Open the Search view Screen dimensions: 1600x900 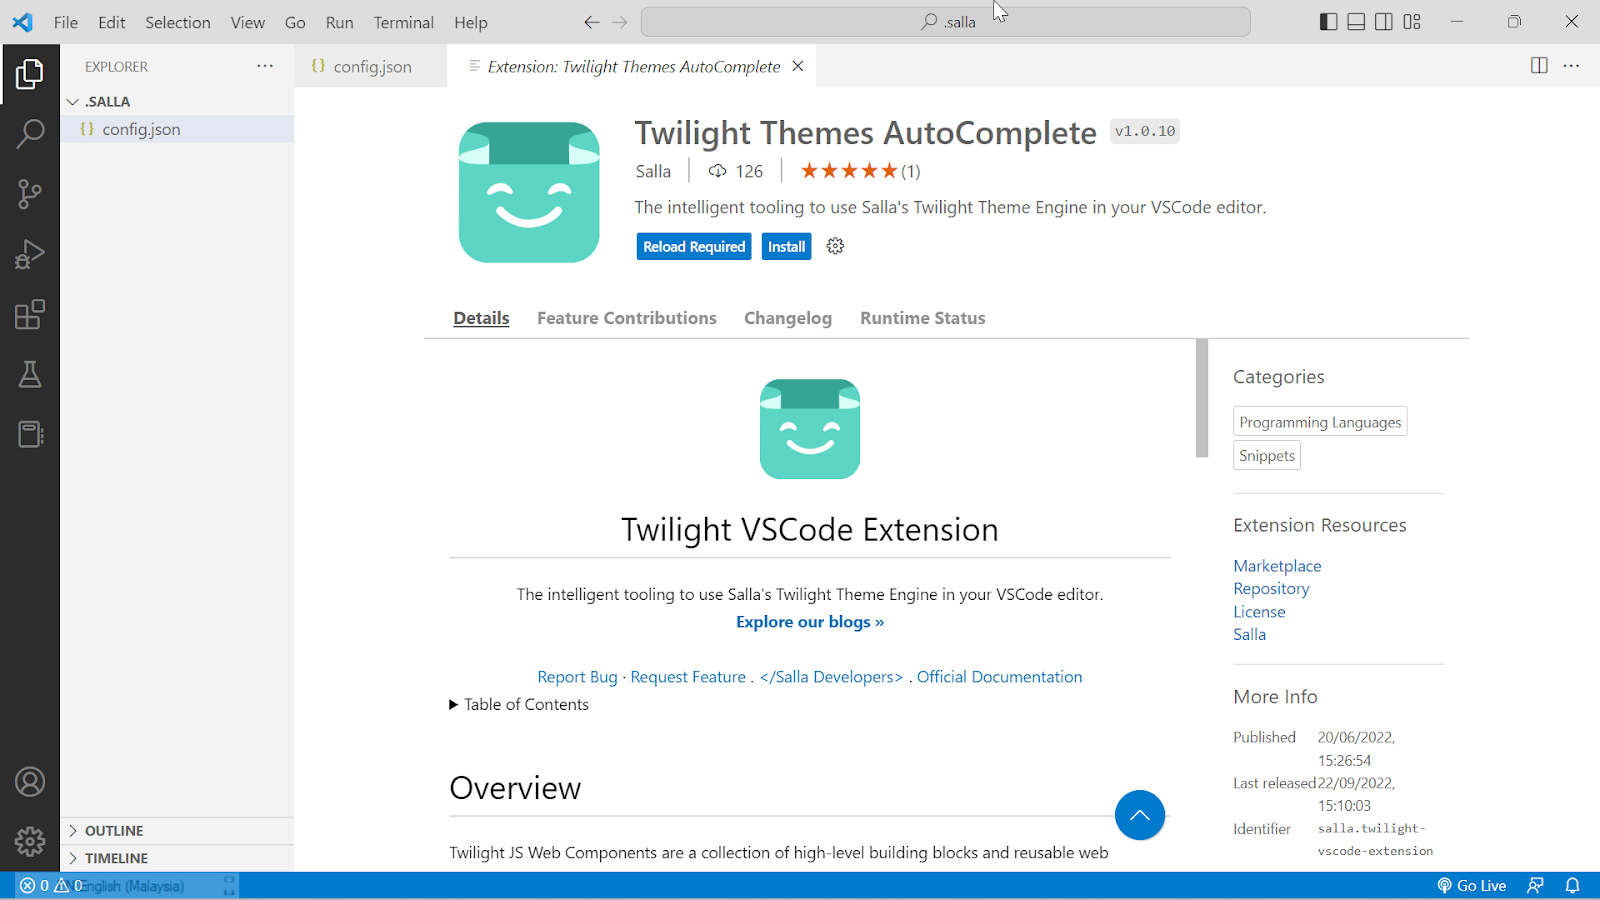[30, 133]
